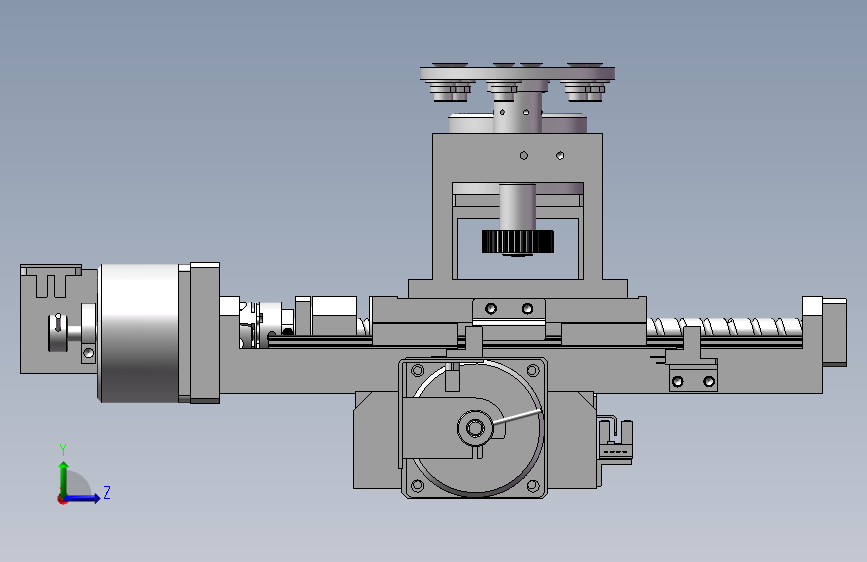This screenshot has width=867, height=562.
Task: Select the vertical shaft above the gear
Action: pyautogui.click(x=518, y=207)
